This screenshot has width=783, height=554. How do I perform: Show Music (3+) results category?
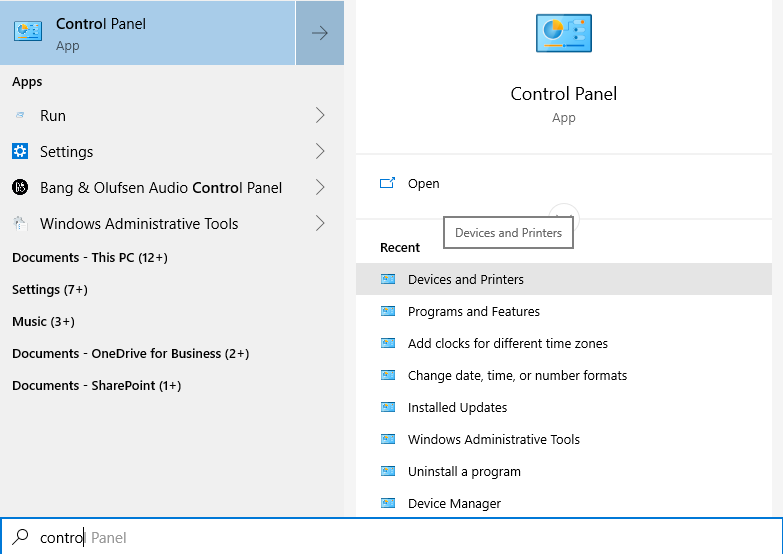click(43, 322)
